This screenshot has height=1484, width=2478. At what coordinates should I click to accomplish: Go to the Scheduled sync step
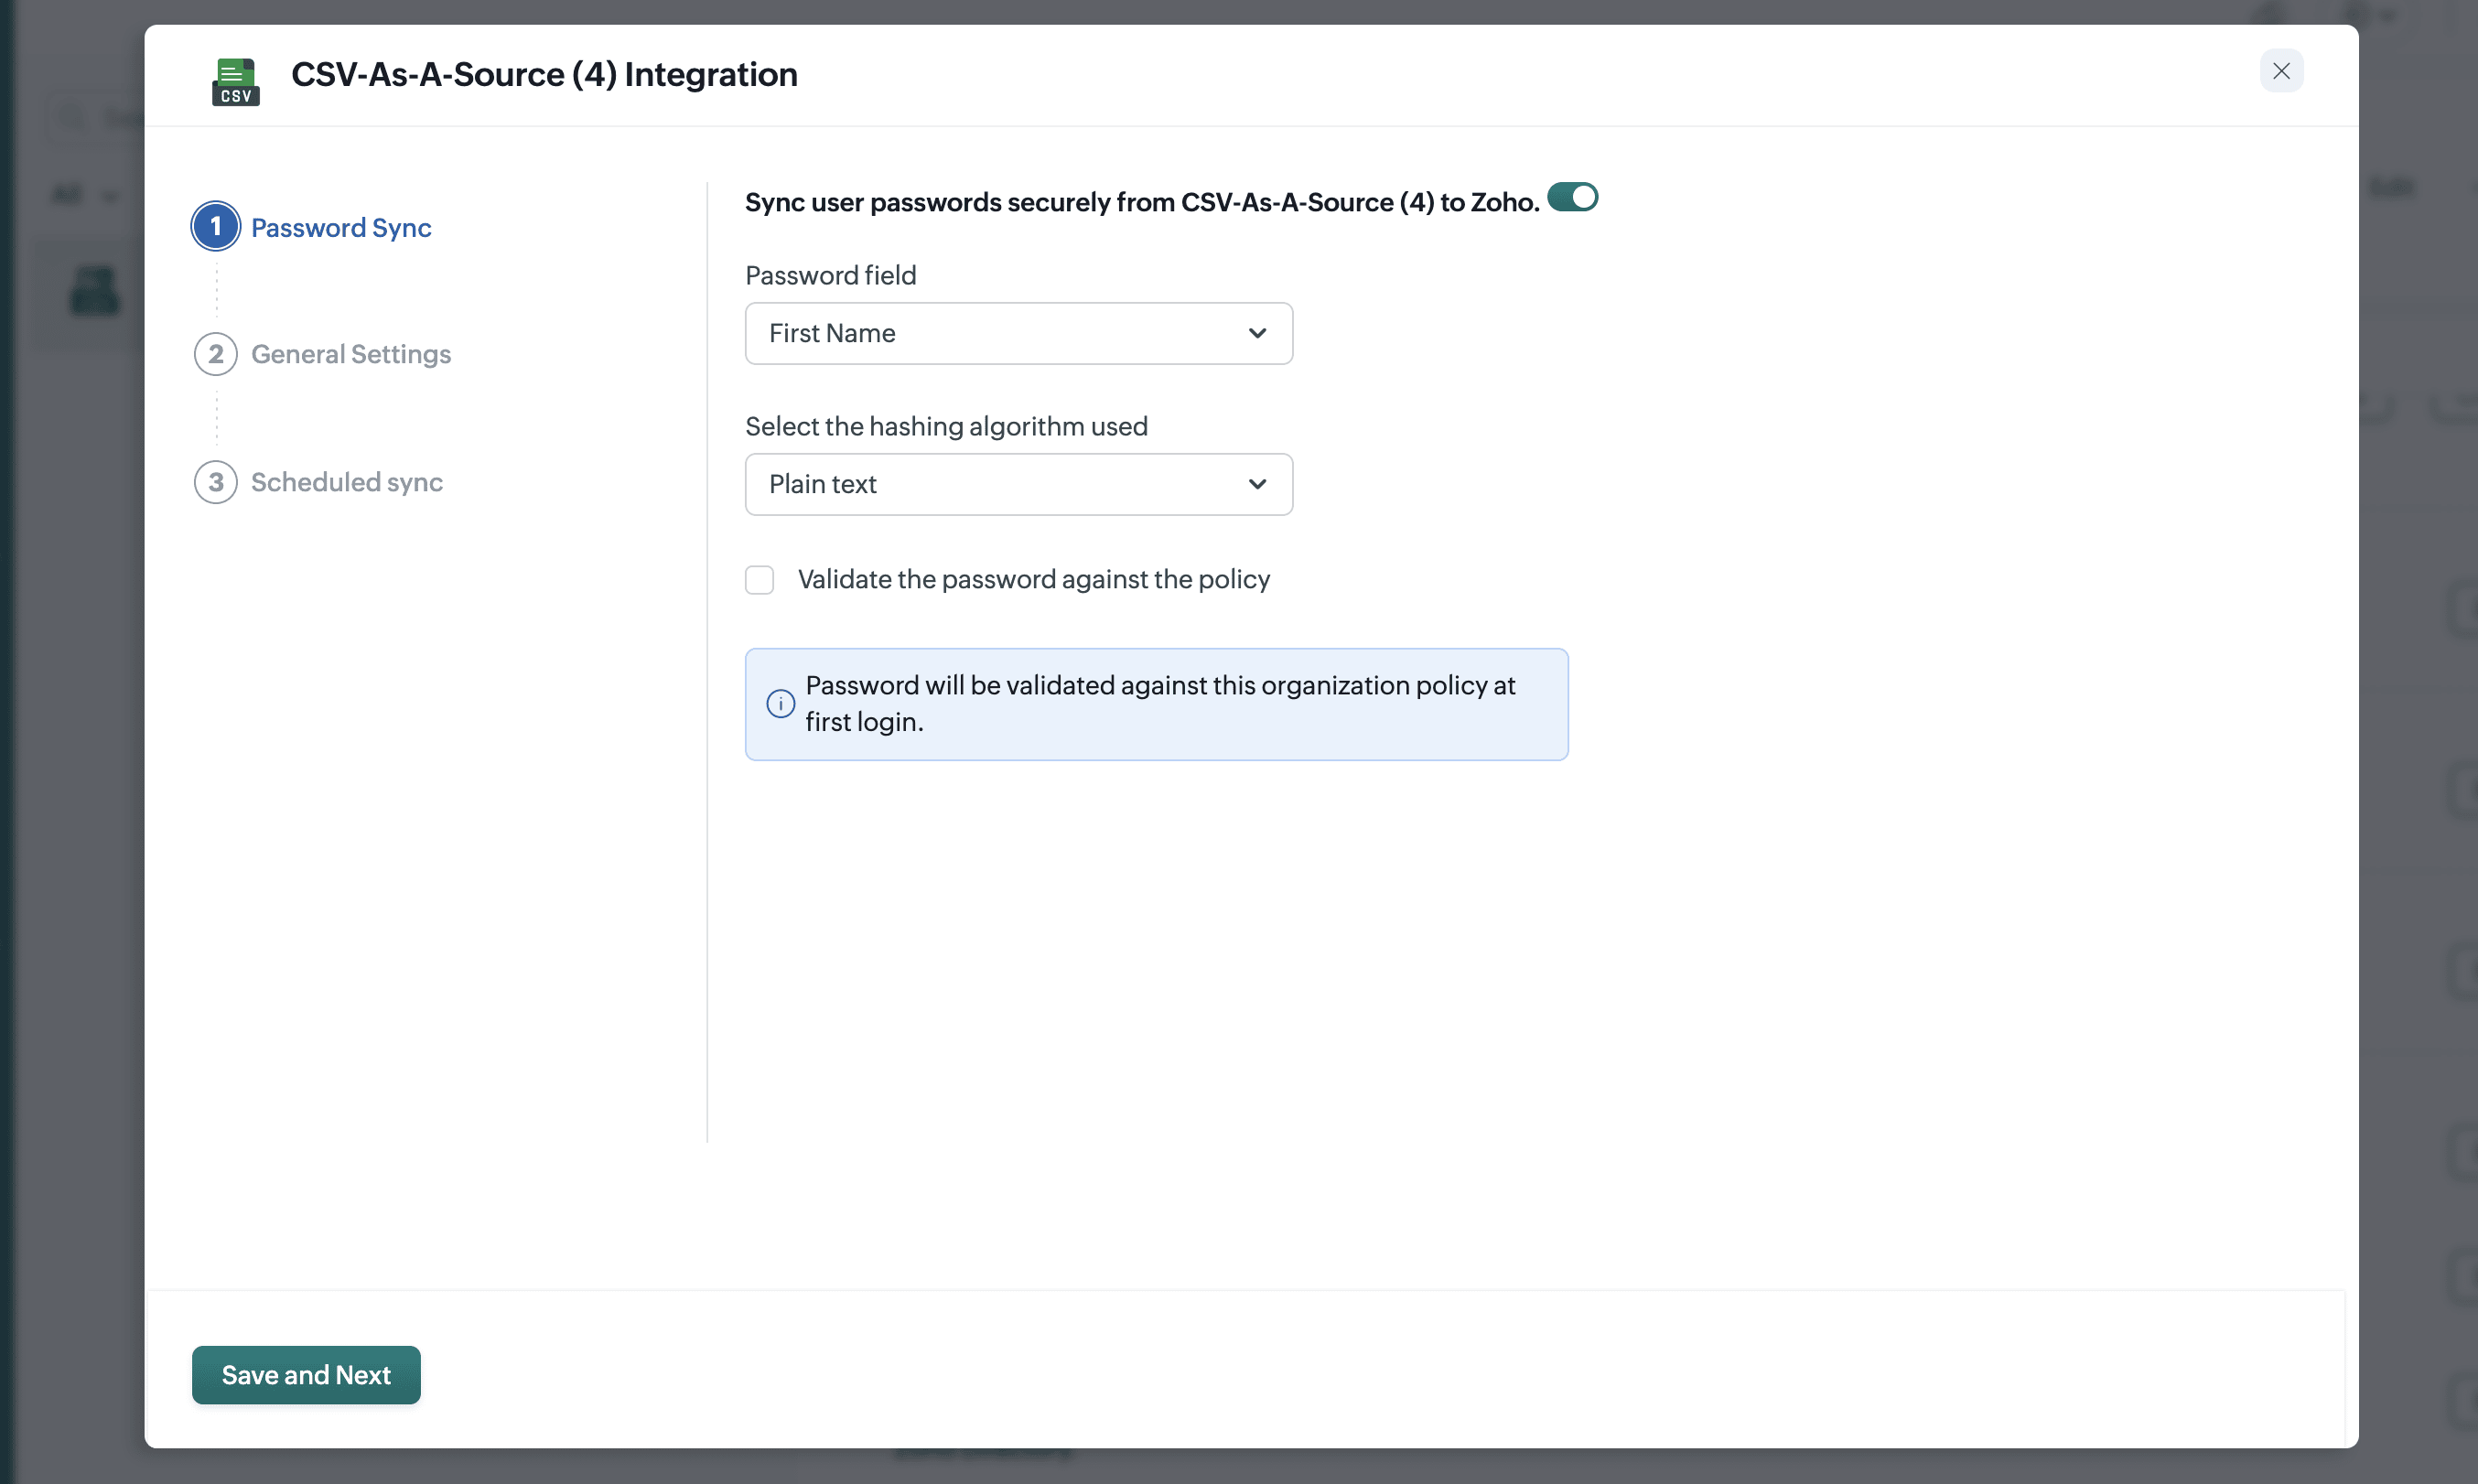pyautogui.click(x=346, y=482)
